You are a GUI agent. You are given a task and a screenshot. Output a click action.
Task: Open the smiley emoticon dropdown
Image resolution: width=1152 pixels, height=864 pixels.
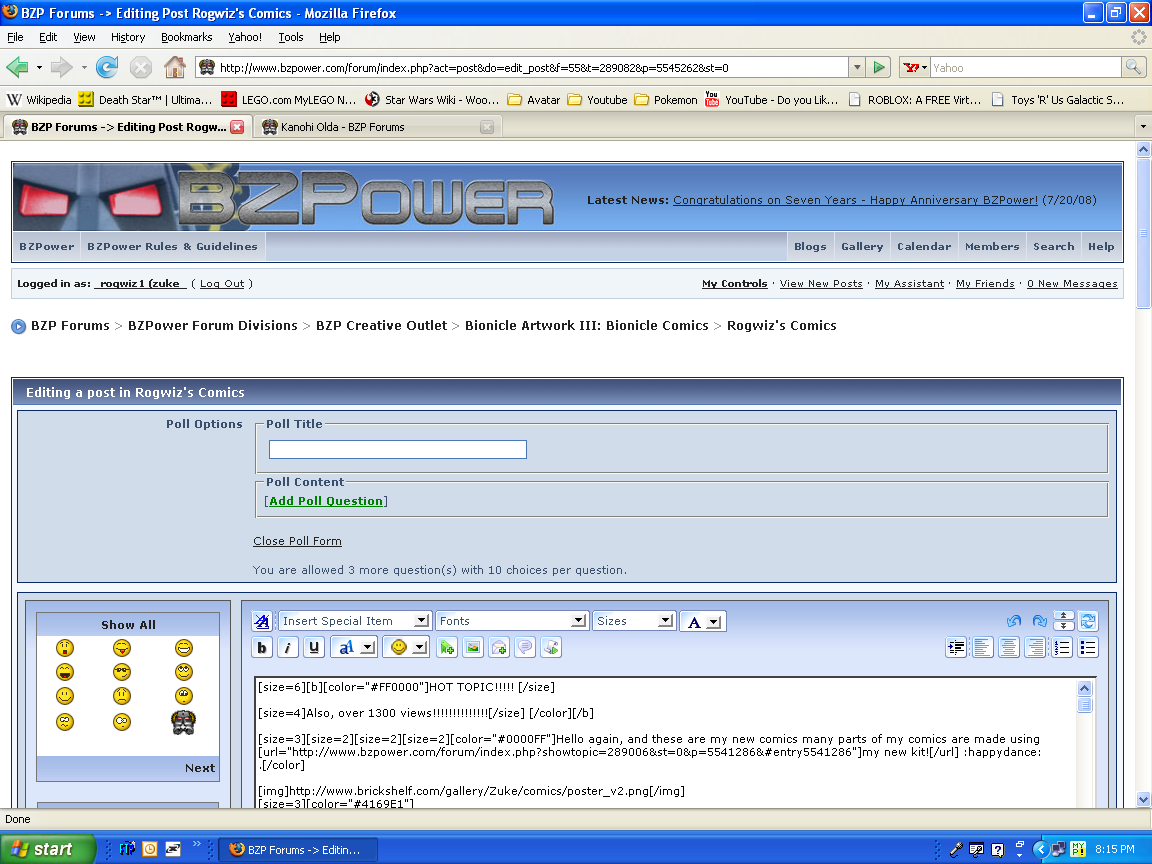pos(420,647)
